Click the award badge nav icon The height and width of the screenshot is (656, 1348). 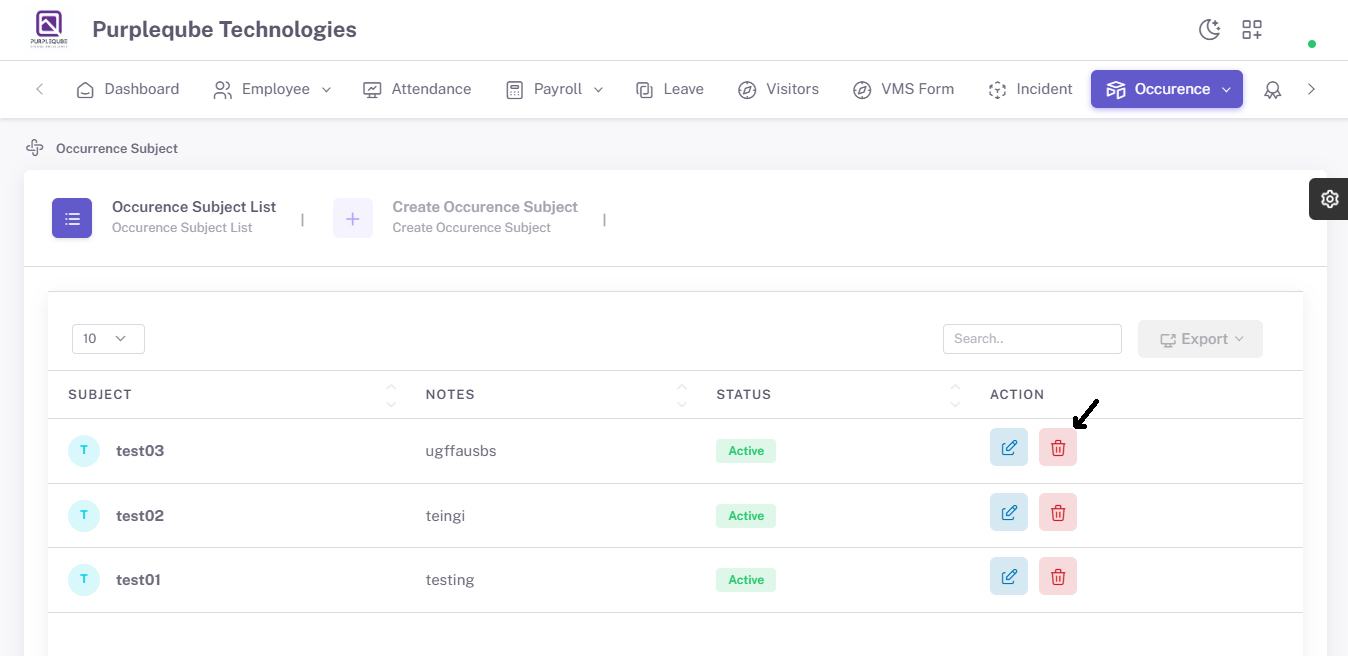coord(1272,90)
